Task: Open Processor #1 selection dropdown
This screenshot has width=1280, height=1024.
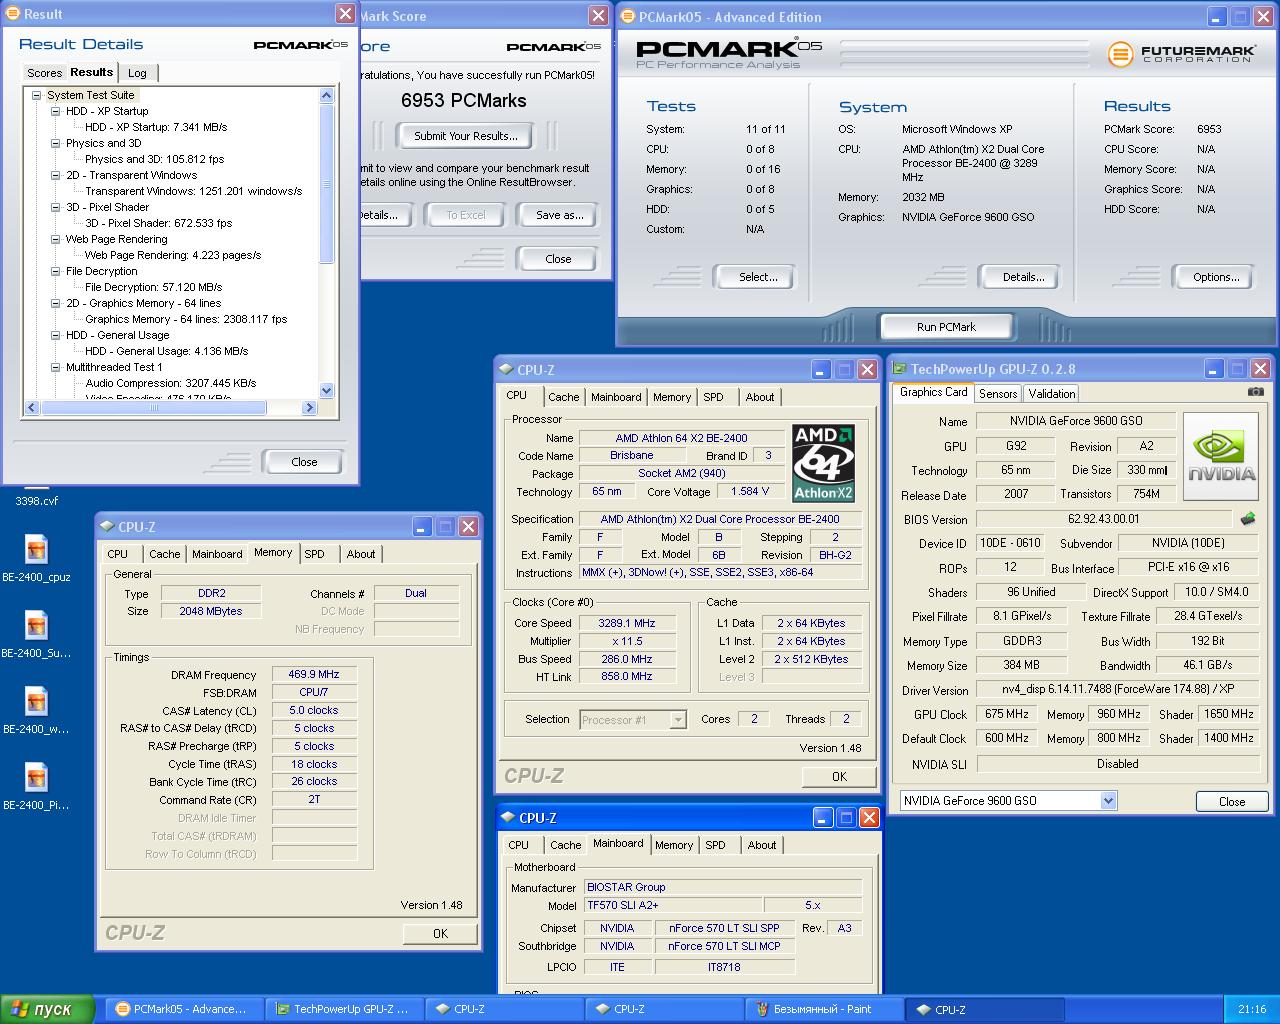Action: (678, 719)
